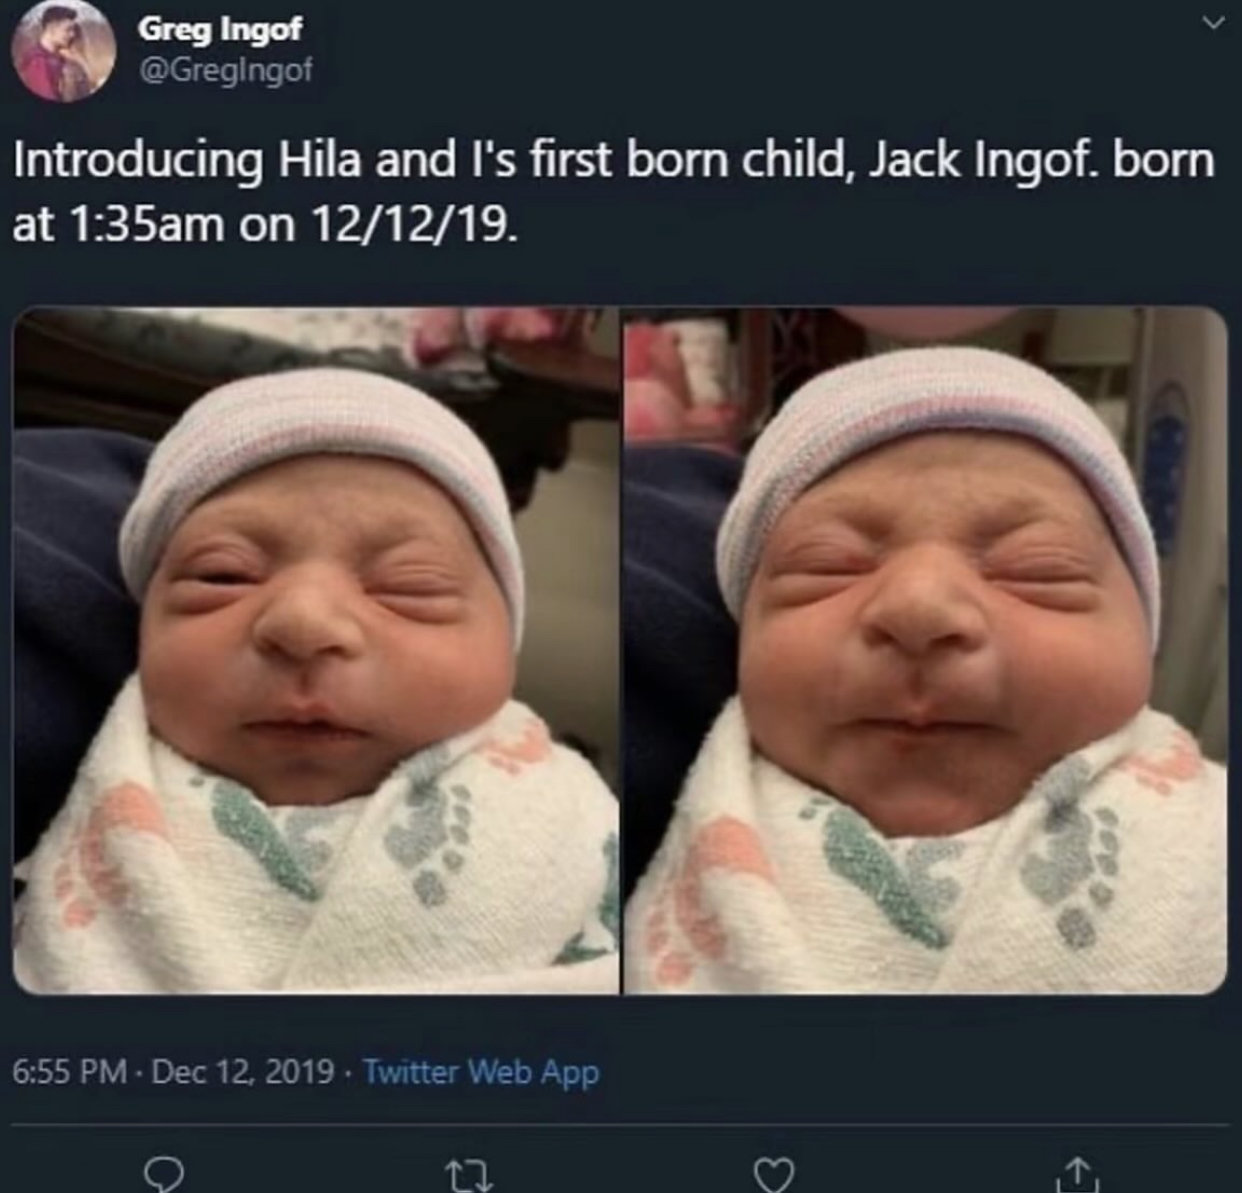
Task: Click the '12/12/19' date in tweet text
Action: point(414,224)
